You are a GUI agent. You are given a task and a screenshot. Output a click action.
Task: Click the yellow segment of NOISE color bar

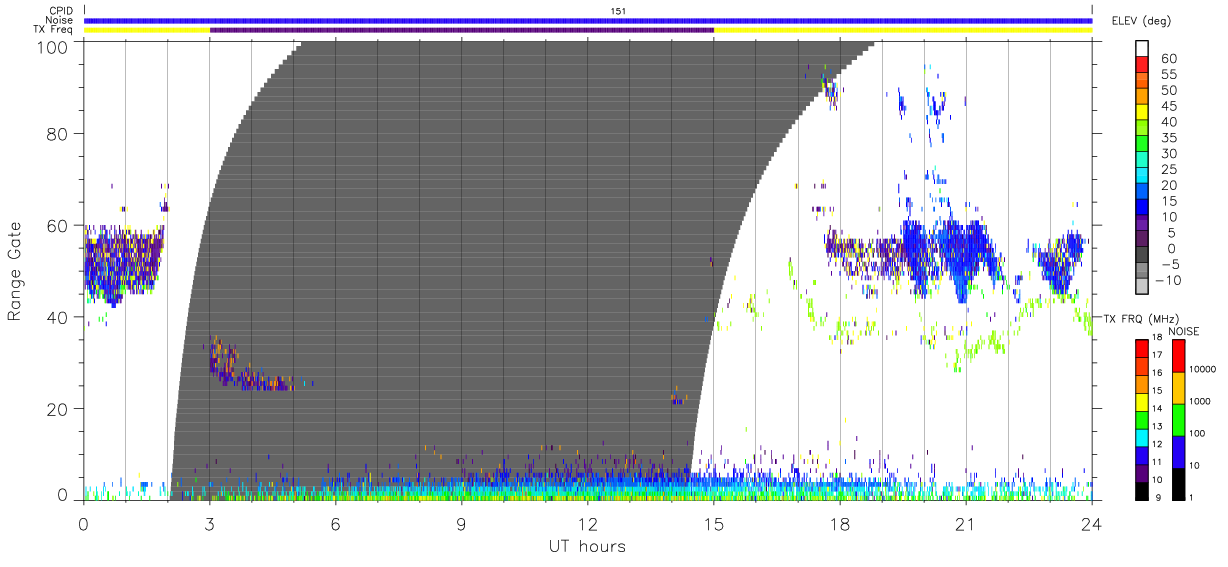(x=1178, y=388)
